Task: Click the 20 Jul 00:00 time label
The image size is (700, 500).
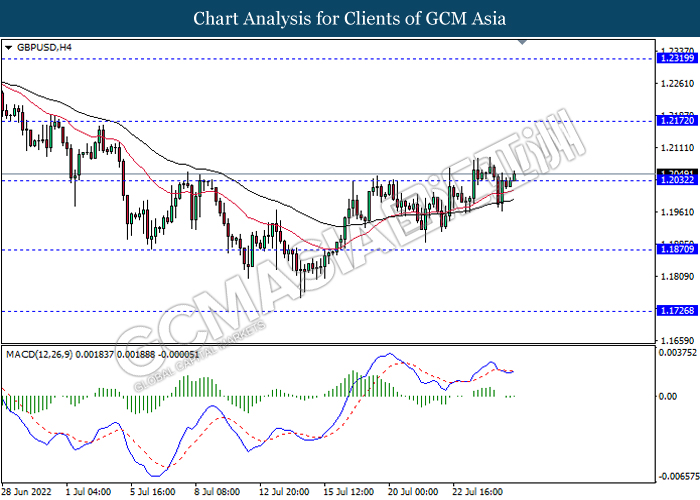Action: 413,492
